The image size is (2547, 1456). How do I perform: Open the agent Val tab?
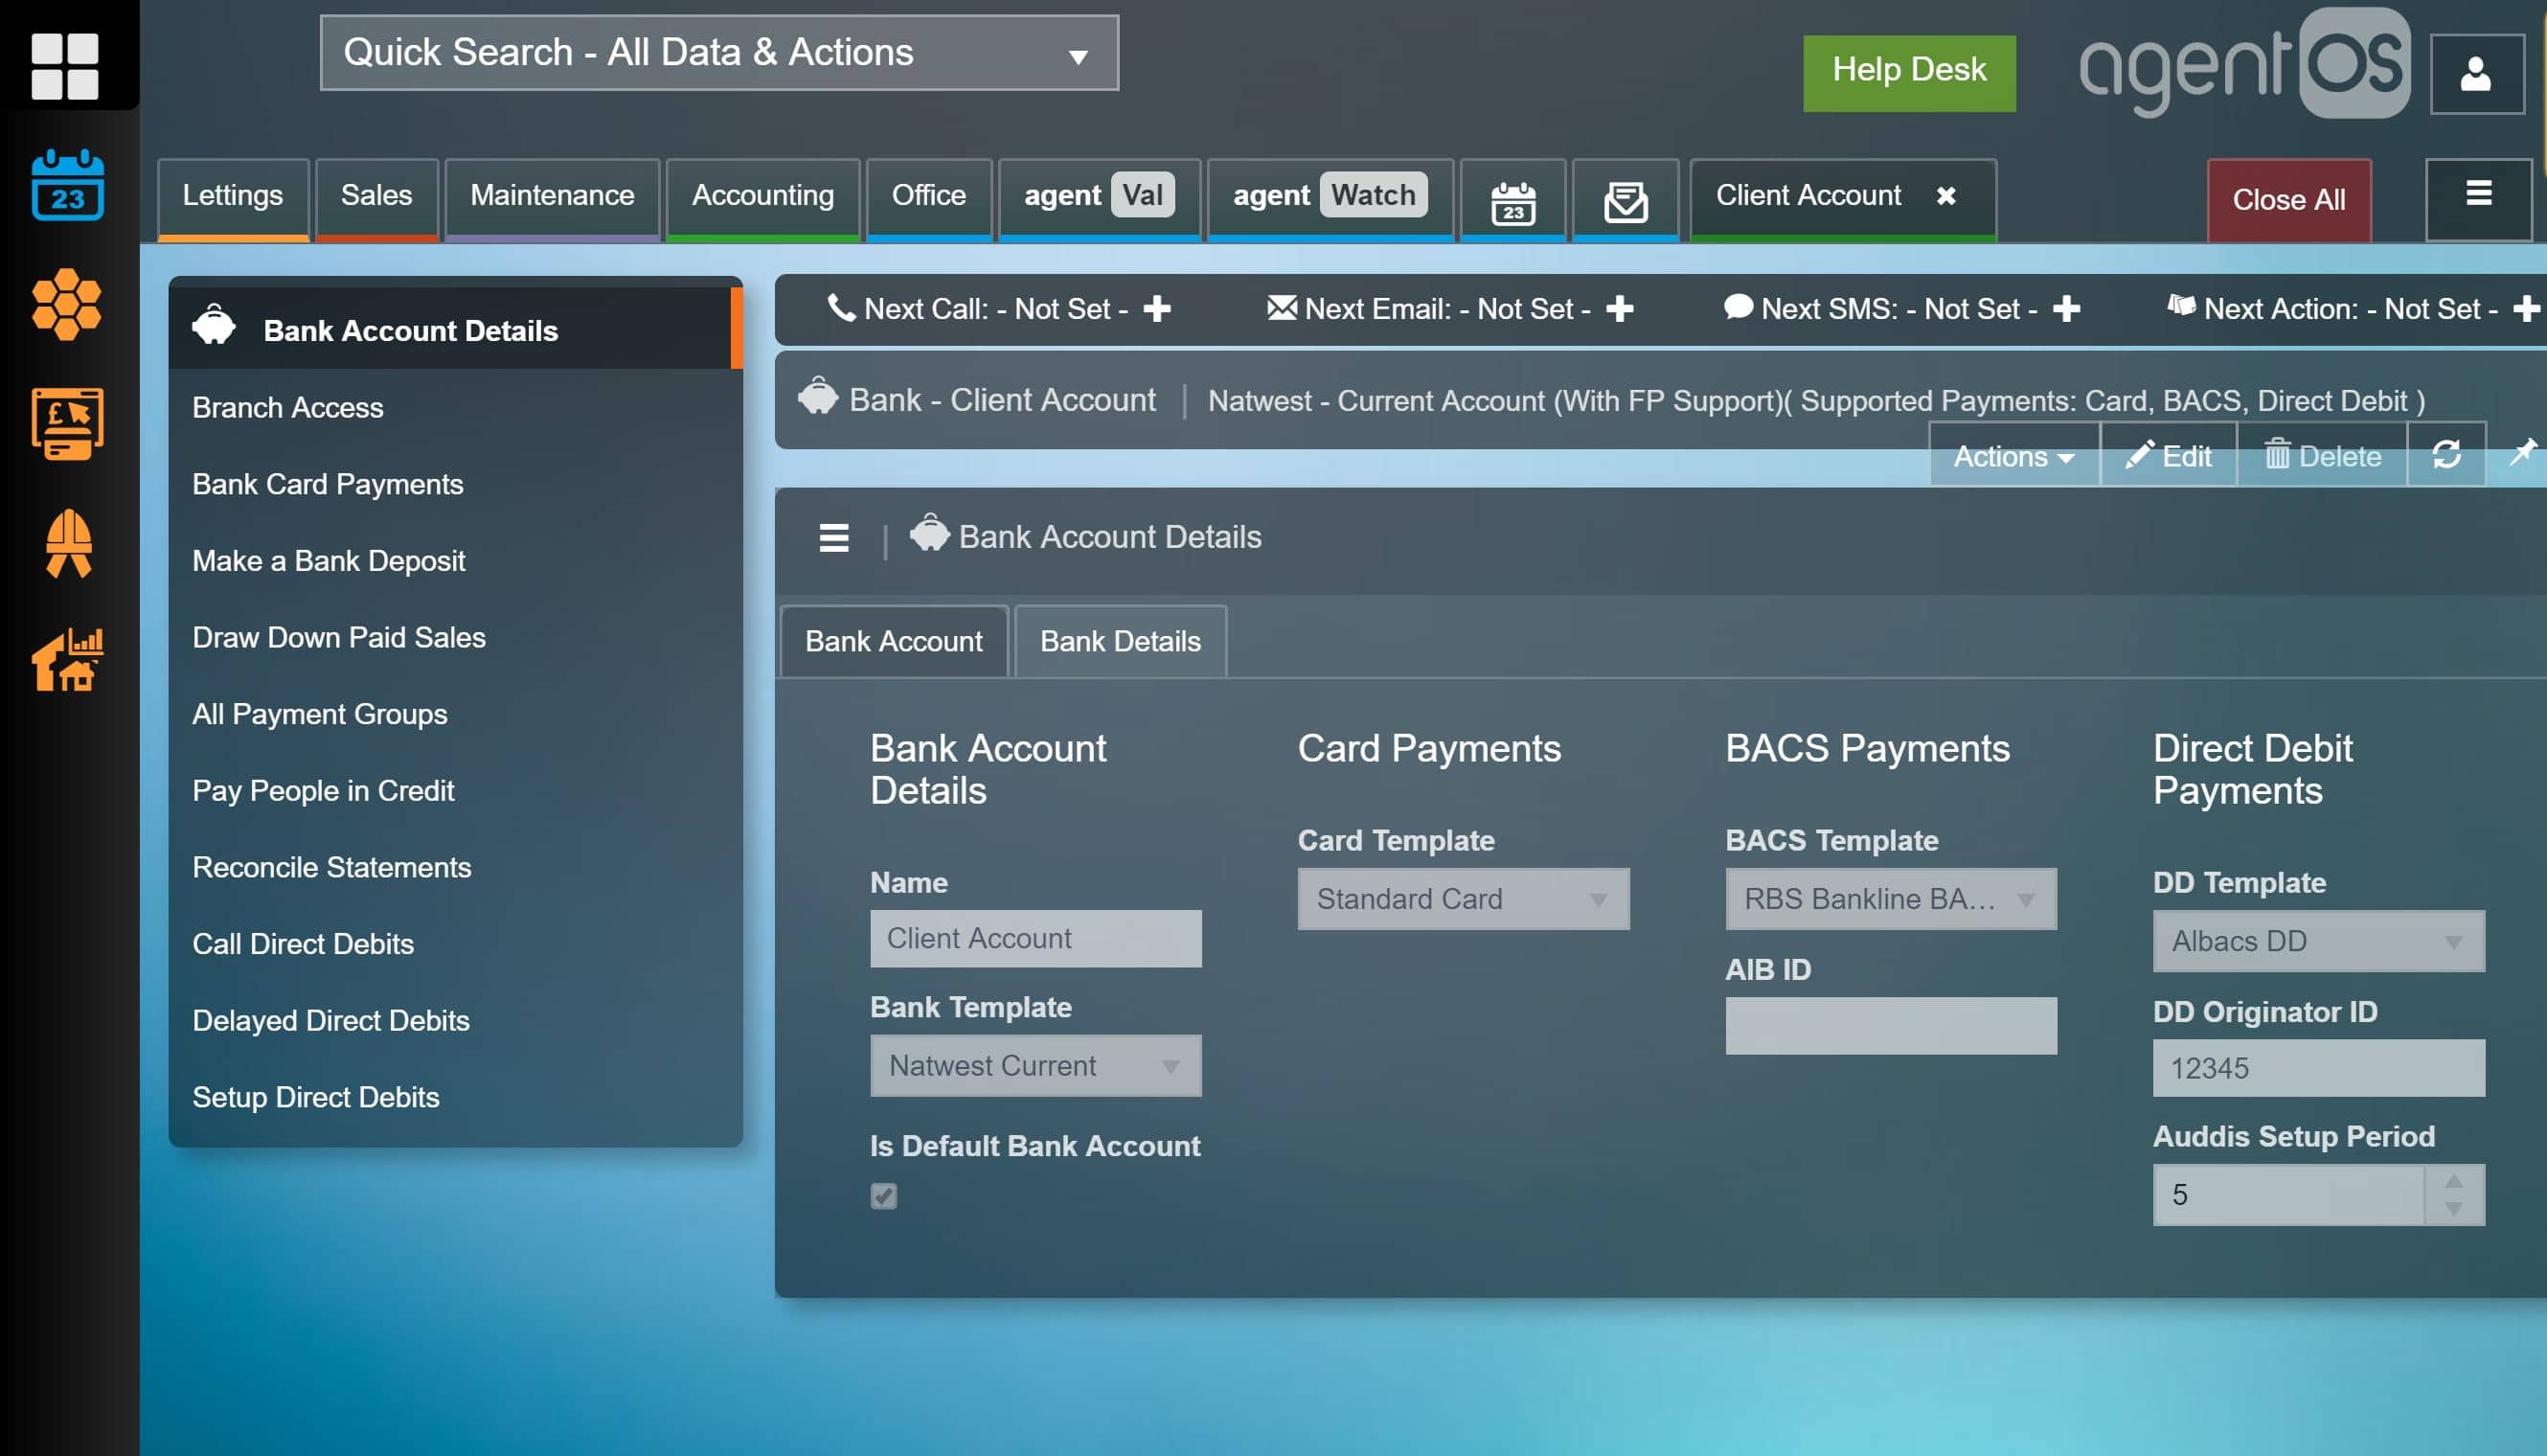1099,197
